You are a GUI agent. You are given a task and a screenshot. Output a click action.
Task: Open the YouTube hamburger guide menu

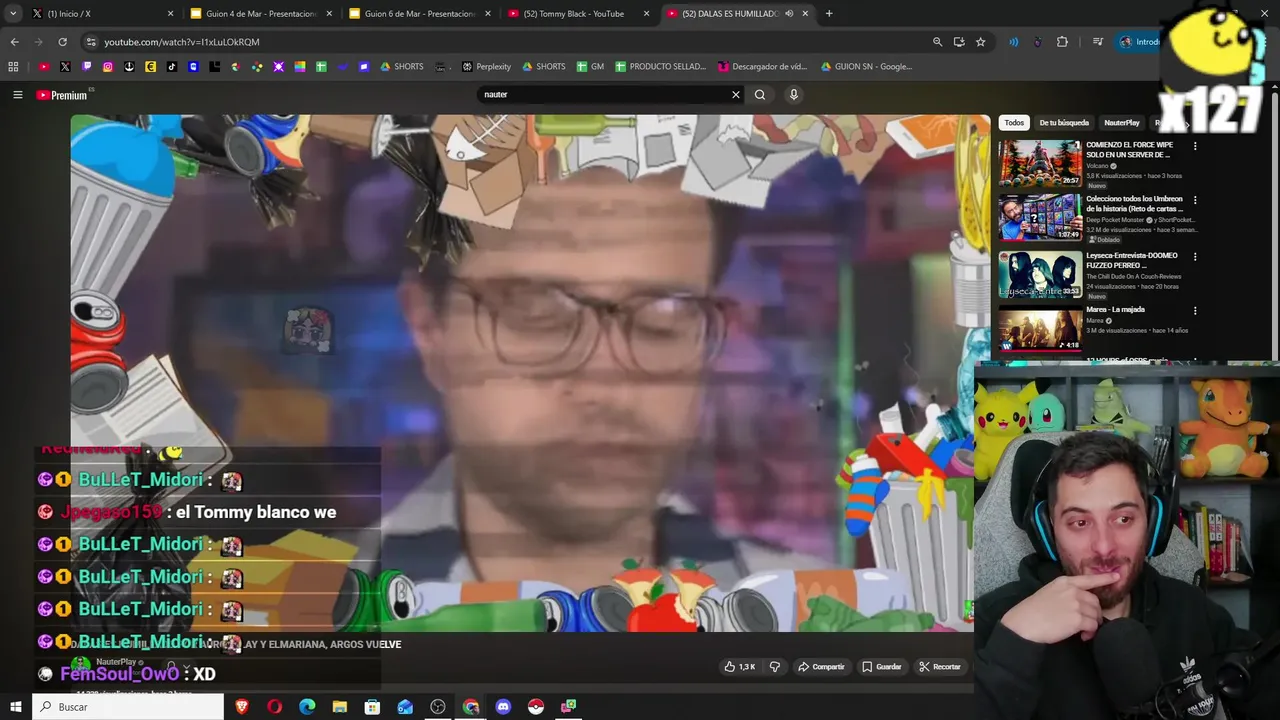(17, 95)
